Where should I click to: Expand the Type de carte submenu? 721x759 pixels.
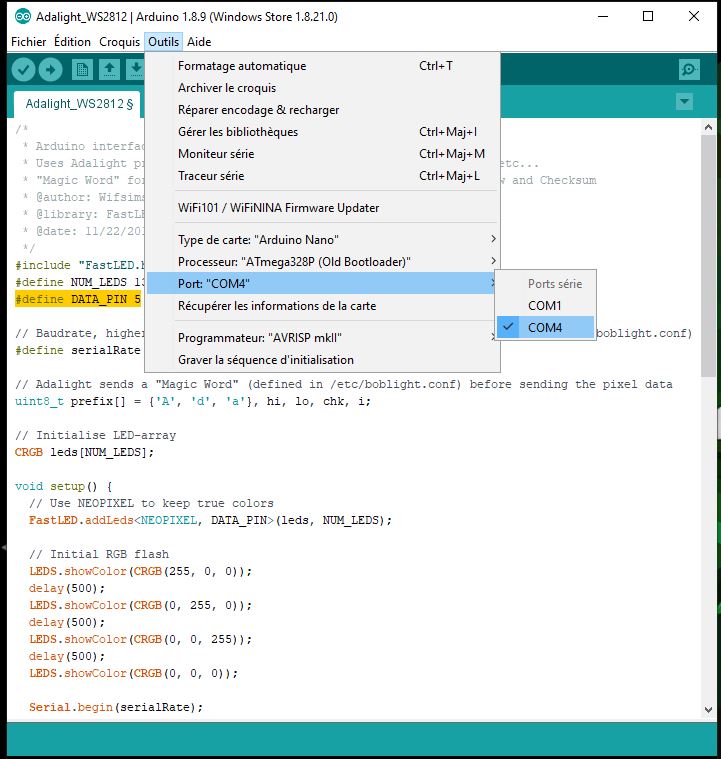pos(323,240)
